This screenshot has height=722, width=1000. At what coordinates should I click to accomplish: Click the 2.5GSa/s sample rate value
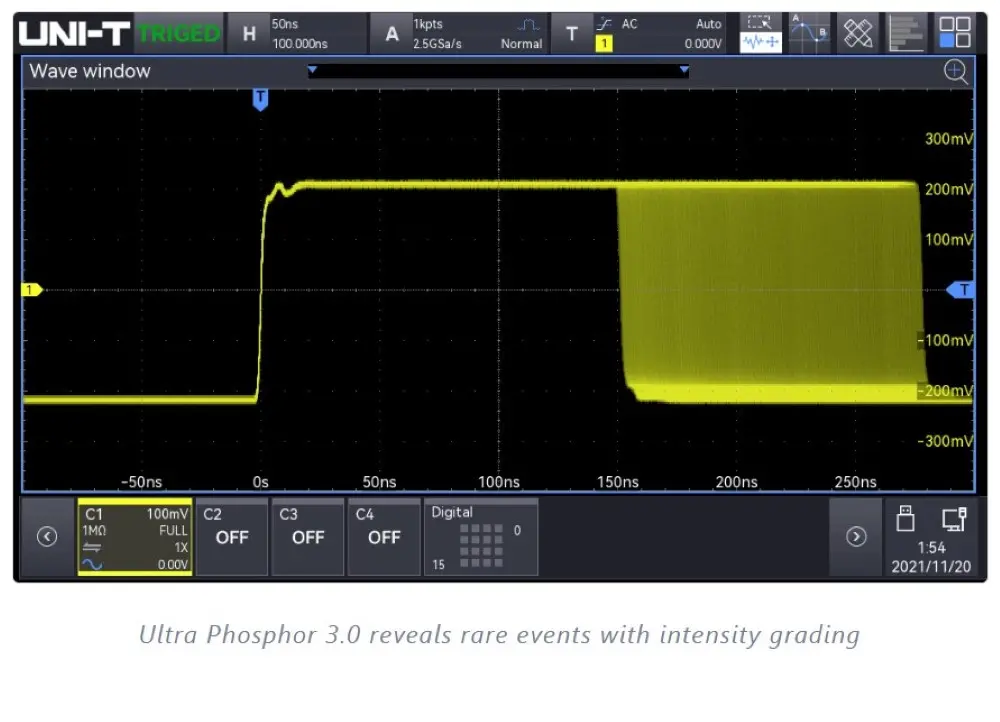[x=438, y=44]
